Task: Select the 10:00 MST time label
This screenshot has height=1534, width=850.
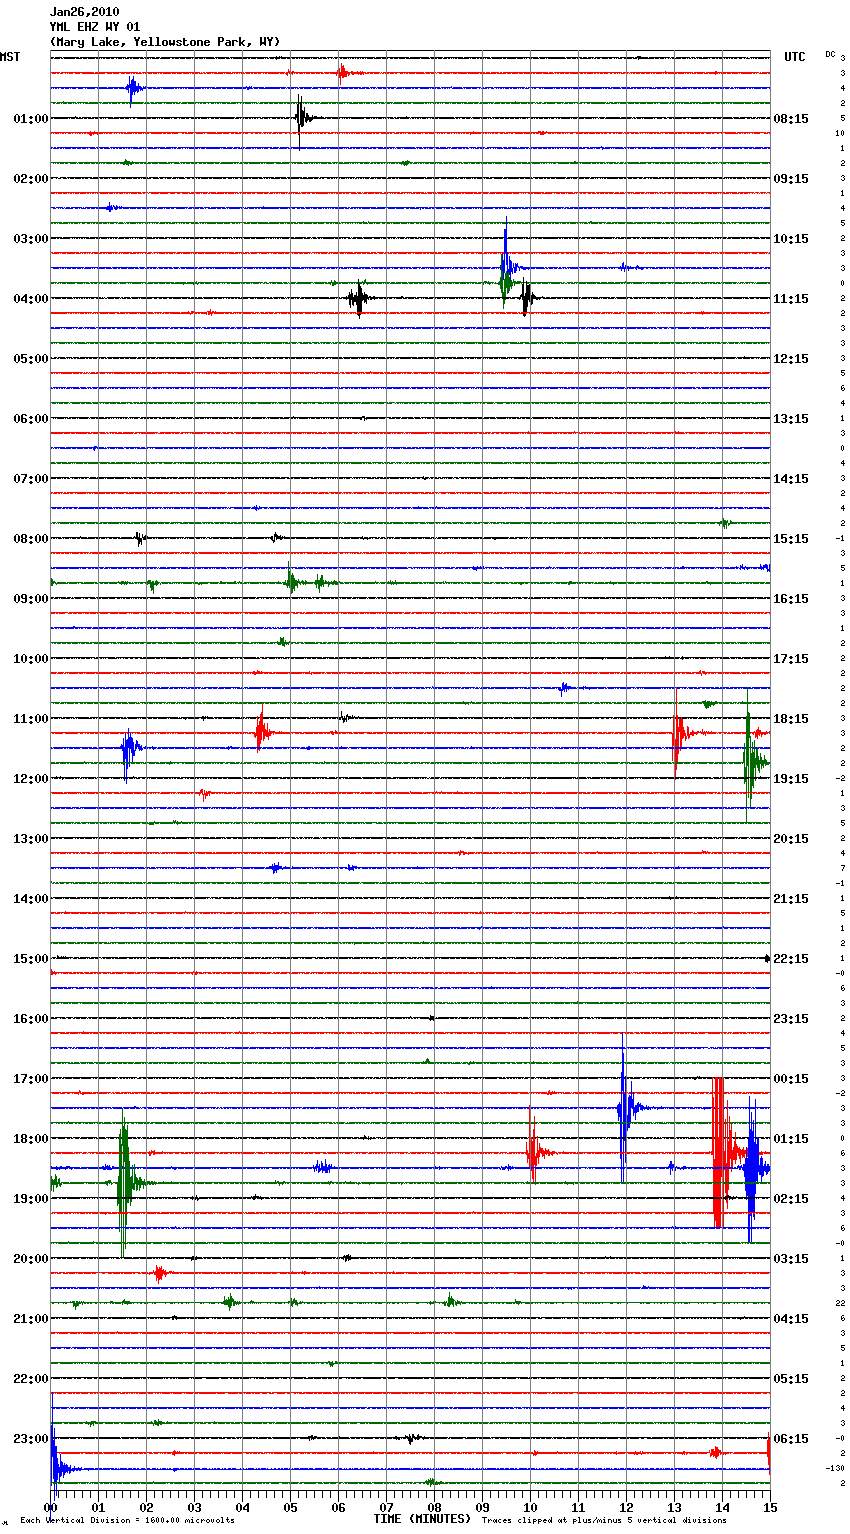Action: pyautogui.click(x=30, y=659)
